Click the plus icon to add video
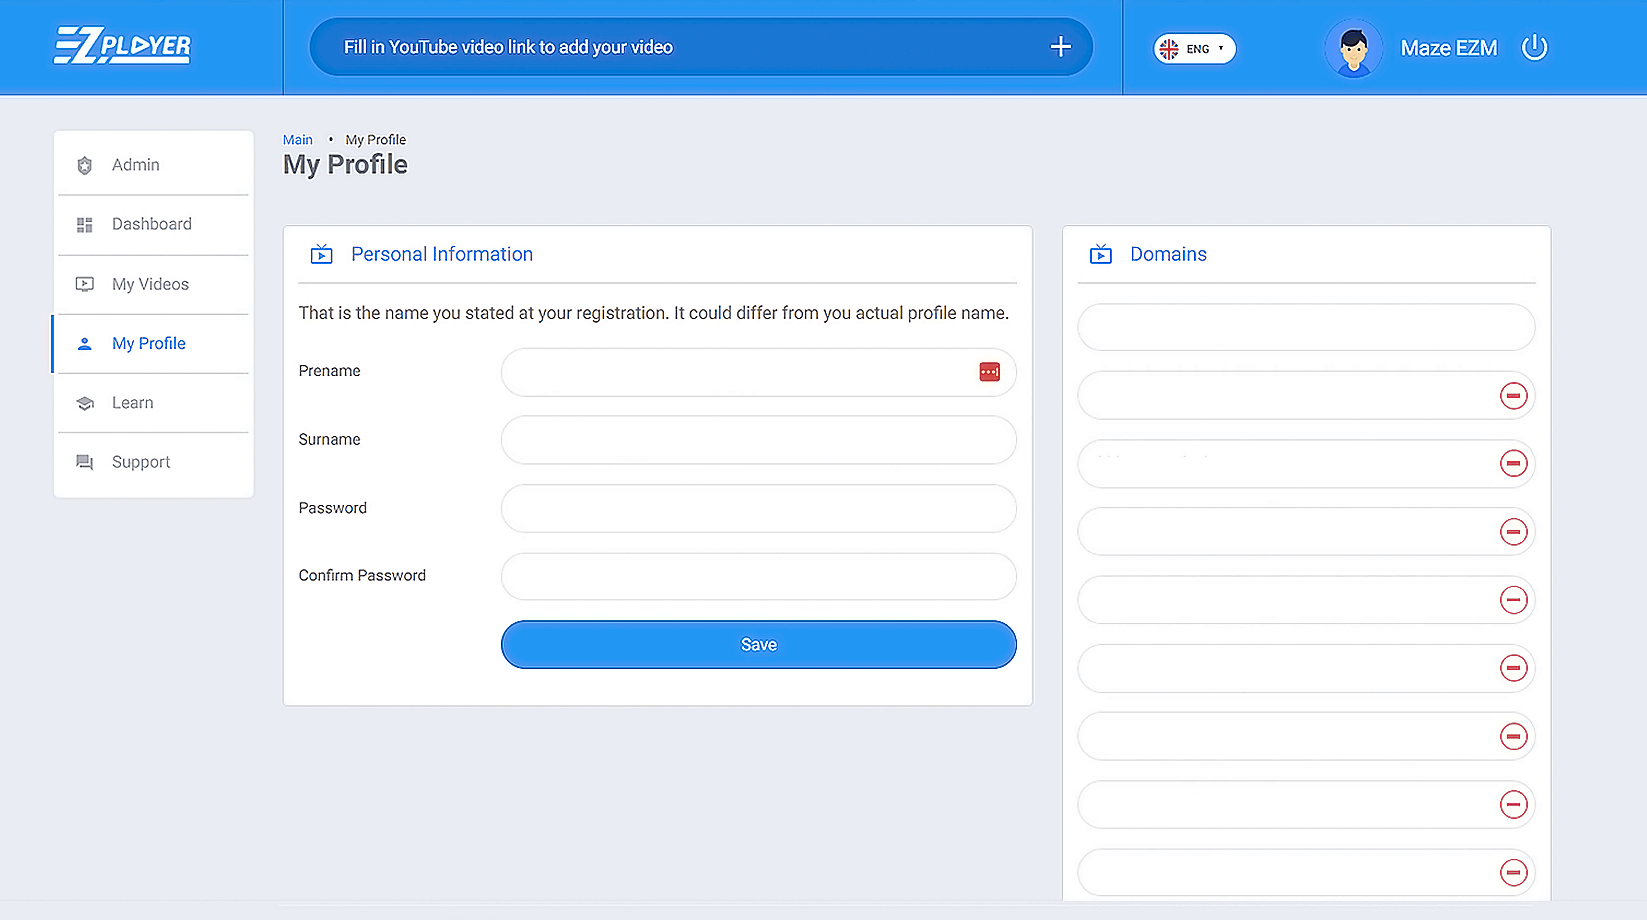1647x920 pixels. point(1060,47)
